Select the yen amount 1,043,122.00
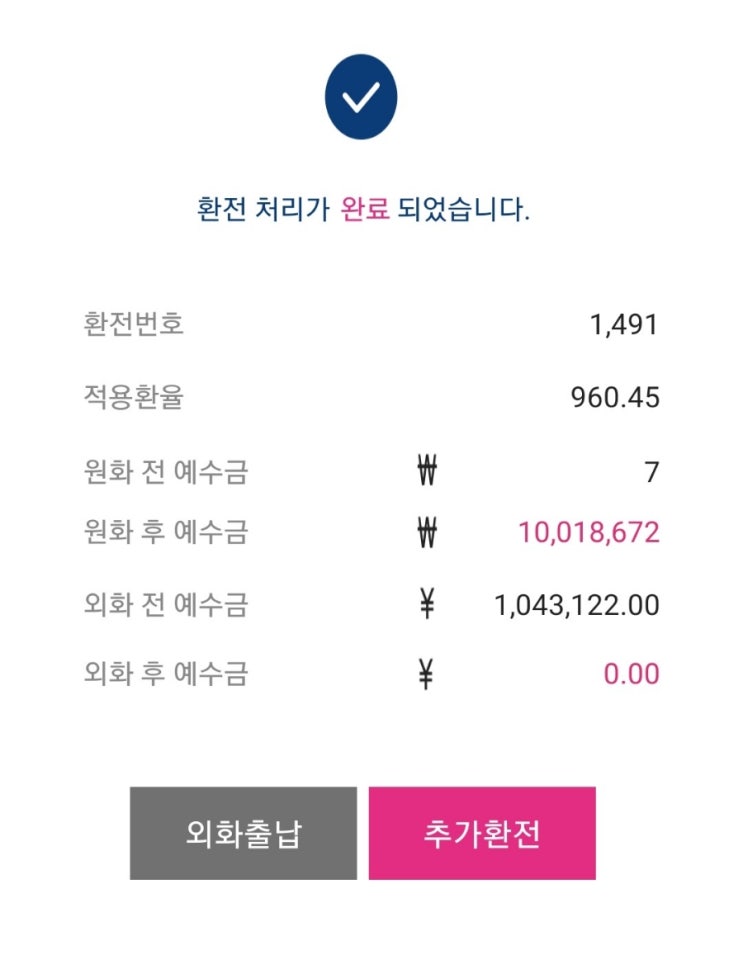This screenshot has height=974, width=743. pos(577,605)
